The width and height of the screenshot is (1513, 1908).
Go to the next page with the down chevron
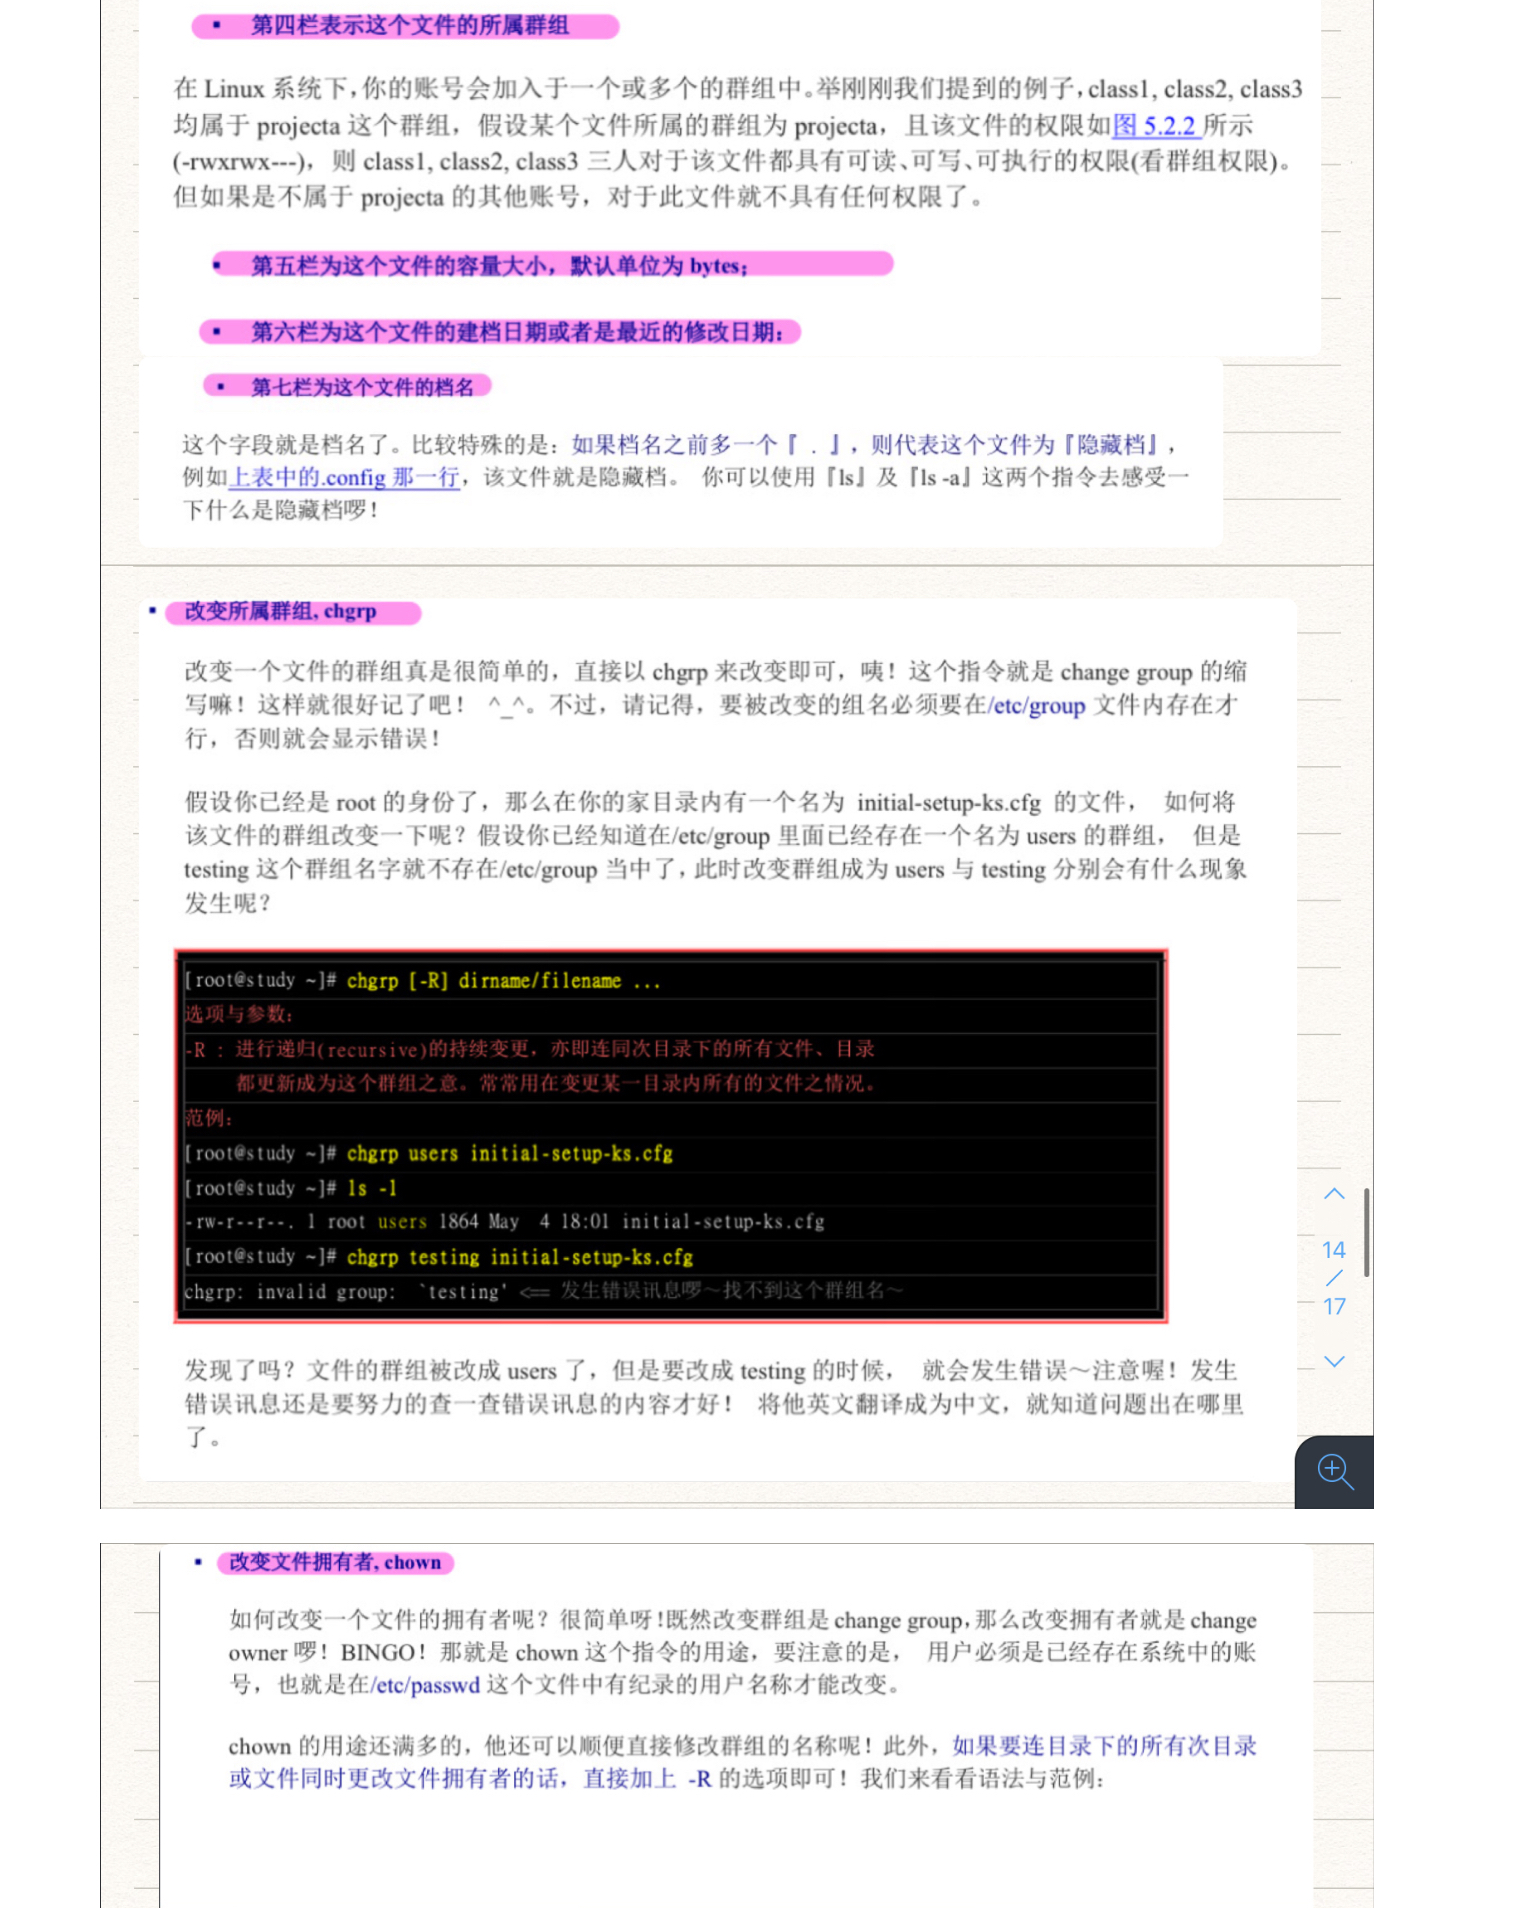(1334, 1361)
